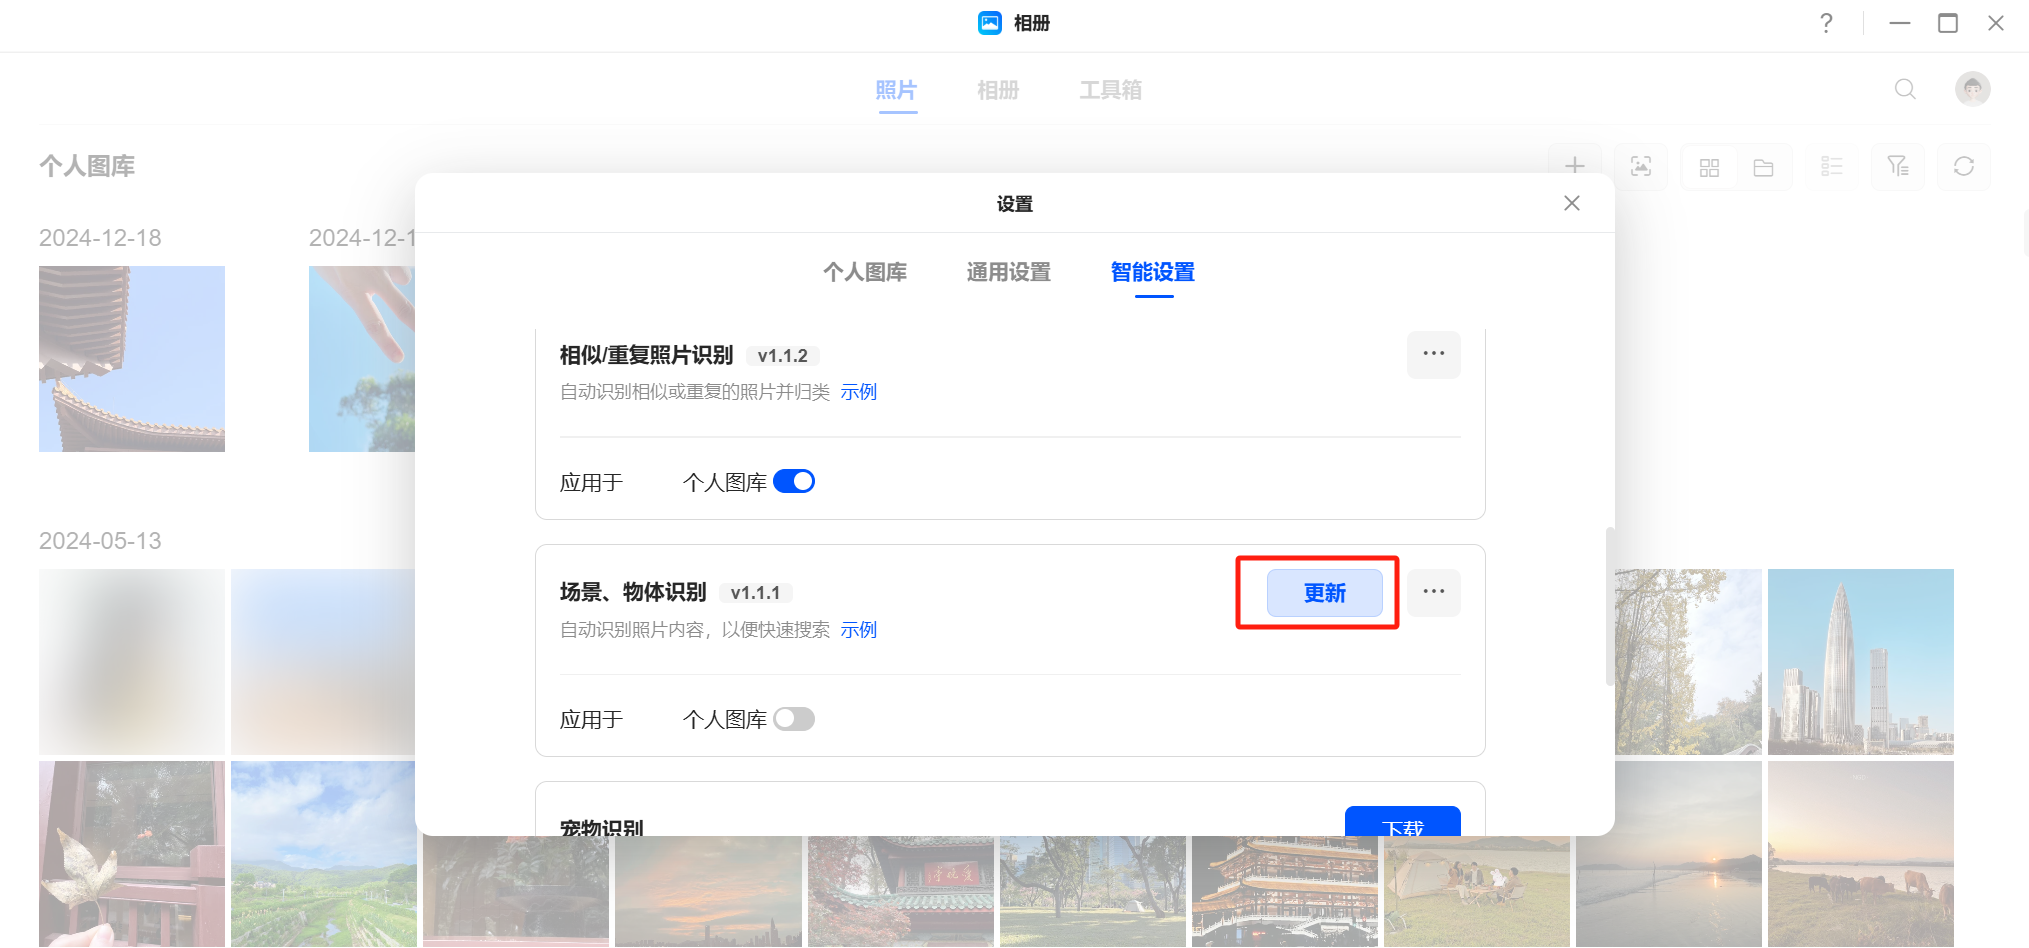Click the 更新 button for scene recognition
The width and height of the screenshot is (2029, 948).
coord(1325,593)
